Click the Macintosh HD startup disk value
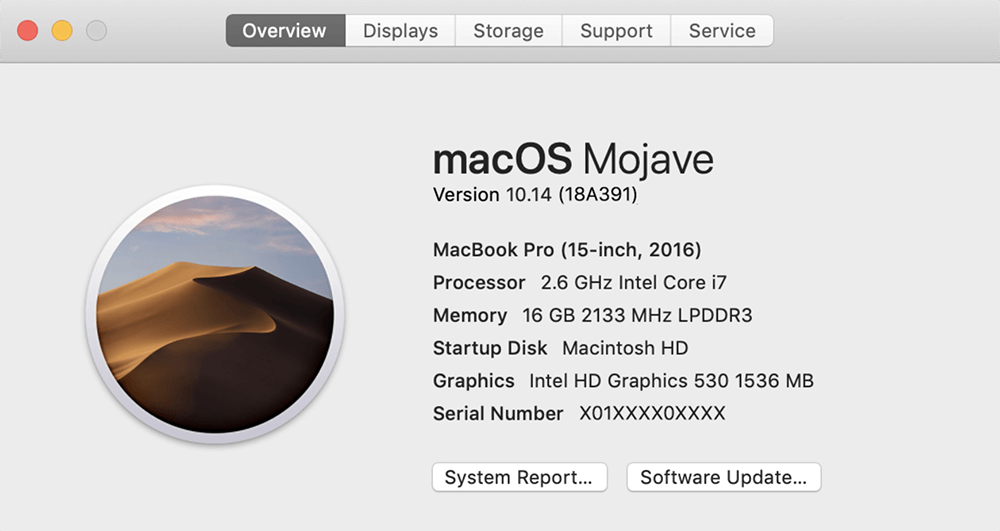This screenshot has height=531, width=1000. click(x=625, y=348)
